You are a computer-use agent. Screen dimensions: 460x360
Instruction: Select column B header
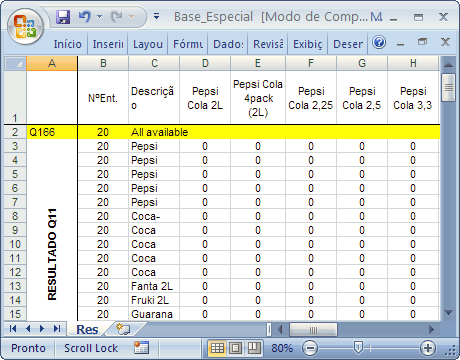point(103,63)
